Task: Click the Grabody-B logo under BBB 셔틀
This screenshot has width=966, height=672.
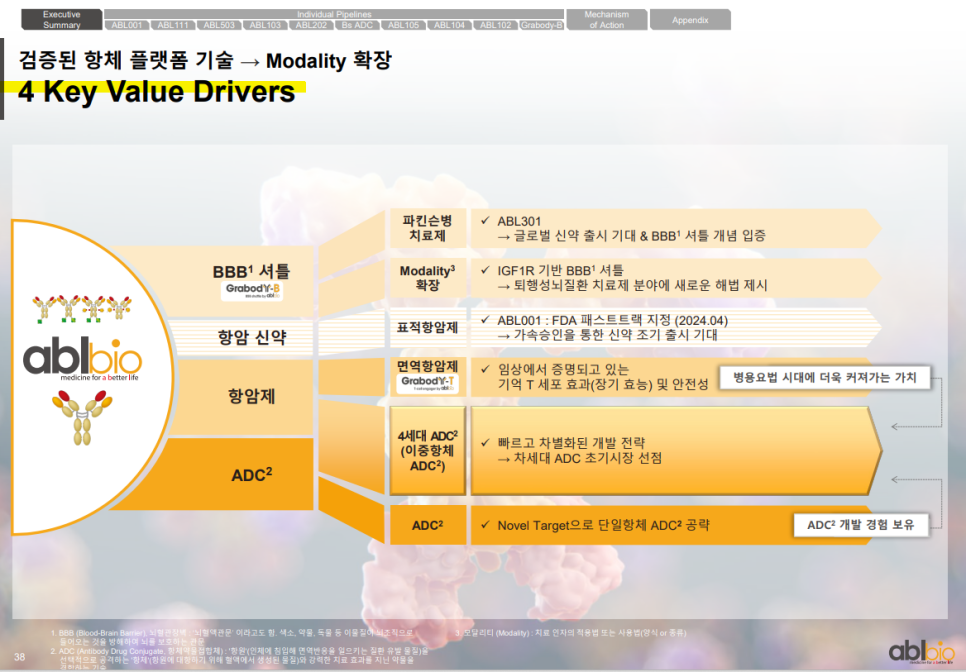Action: coord(252,291)
